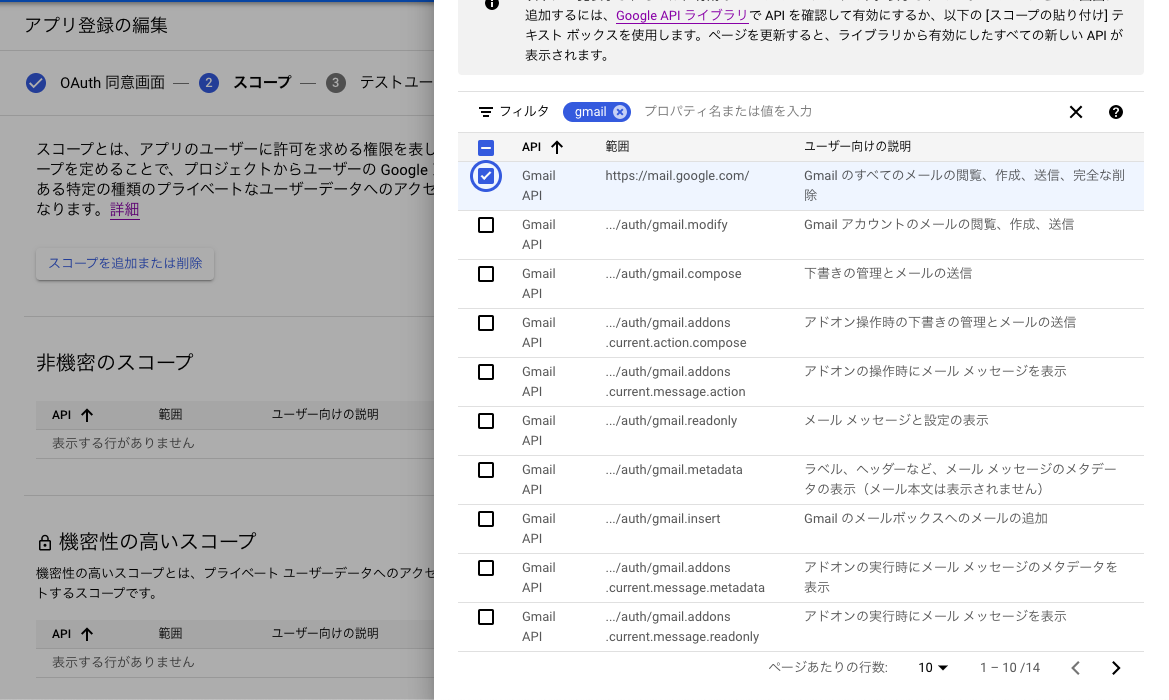Click the .../auth/gmail.modify scope text
1169x700 pixels.
(x=667, y=225)
